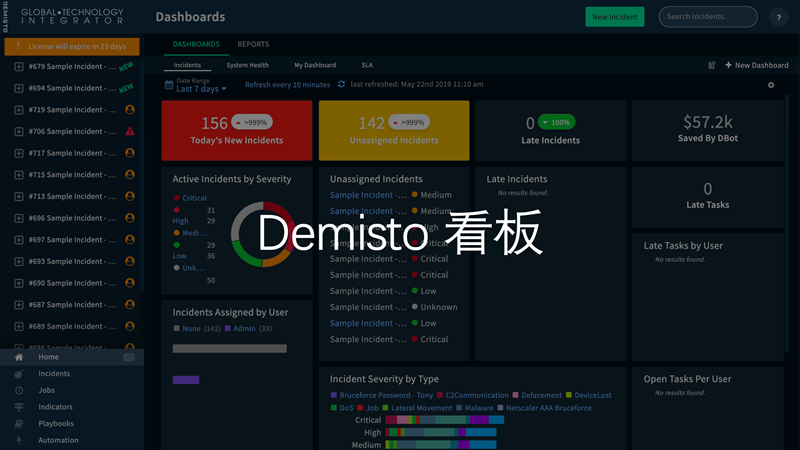Open the first Medium unassigned Sample Incident link
Viewport: 800px width, 450px height.
(368, 195)
